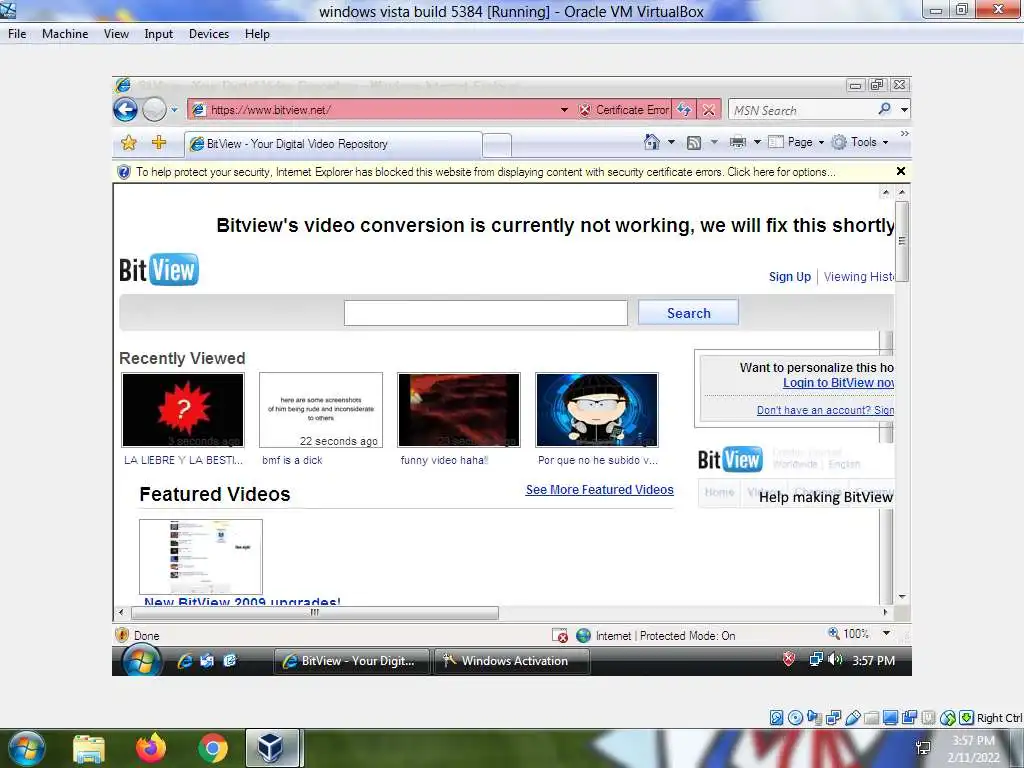The height and width of the screenshot is (768, 1024).
Task: Open the recent pages dropdown arrow
Action: pyautogui.click(x=174, y=110)
